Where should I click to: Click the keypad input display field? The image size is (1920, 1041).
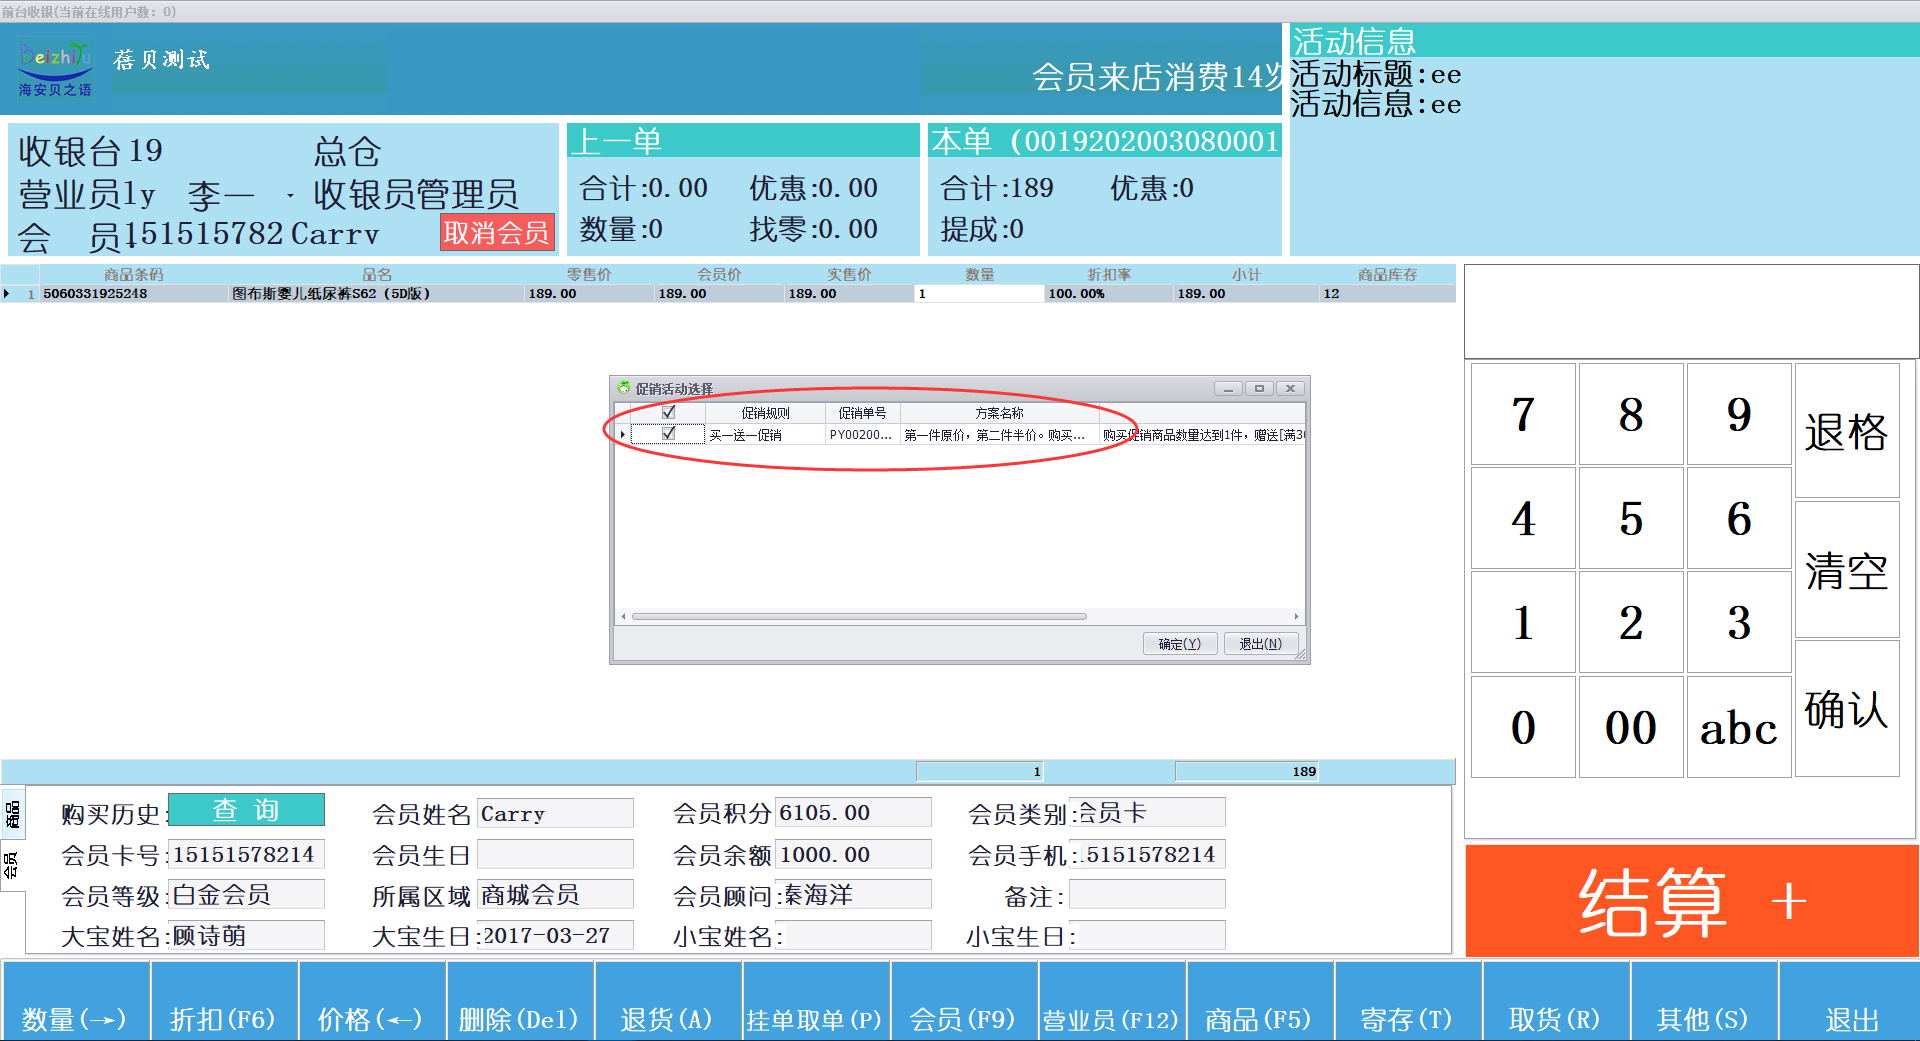[x=1691, y=311]
